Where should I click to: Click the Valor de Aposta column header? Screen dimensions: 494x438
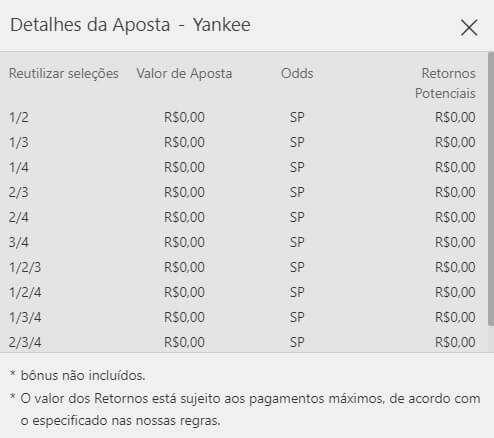pyautogui.click(x=184, y=73)
